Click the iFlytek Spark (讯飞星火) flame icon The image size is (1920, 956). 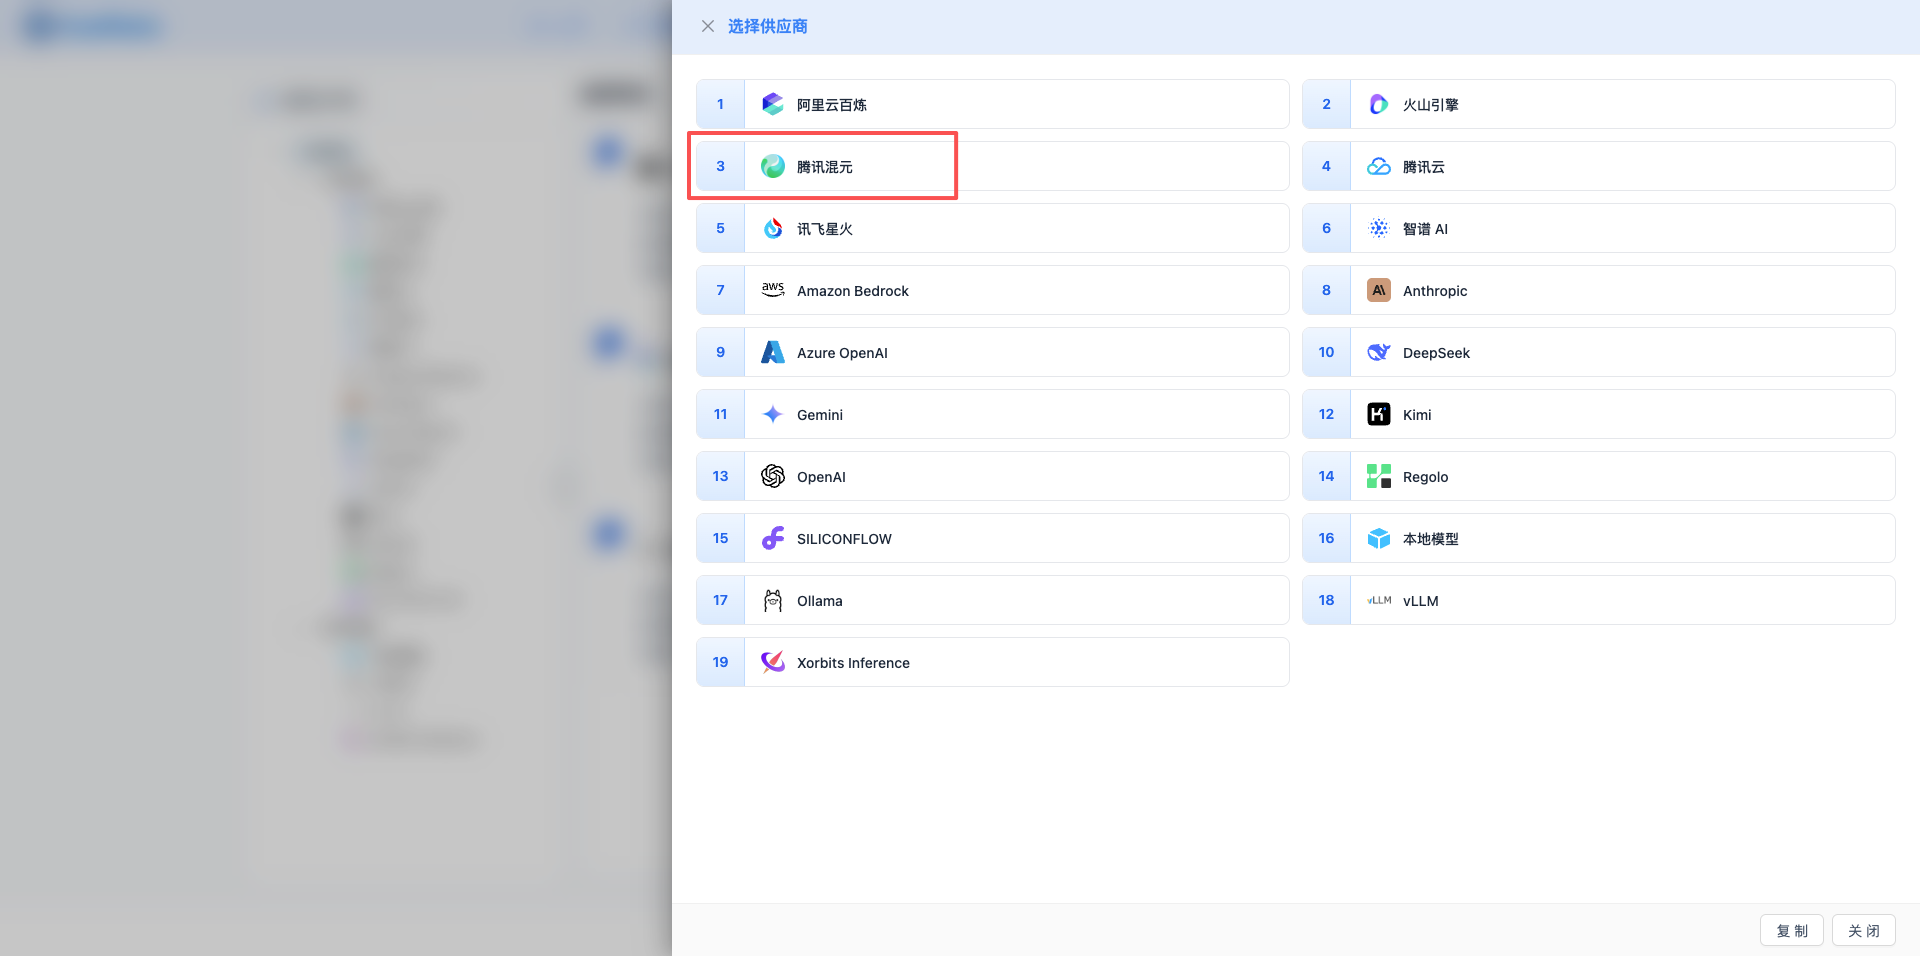pos(772,228)
